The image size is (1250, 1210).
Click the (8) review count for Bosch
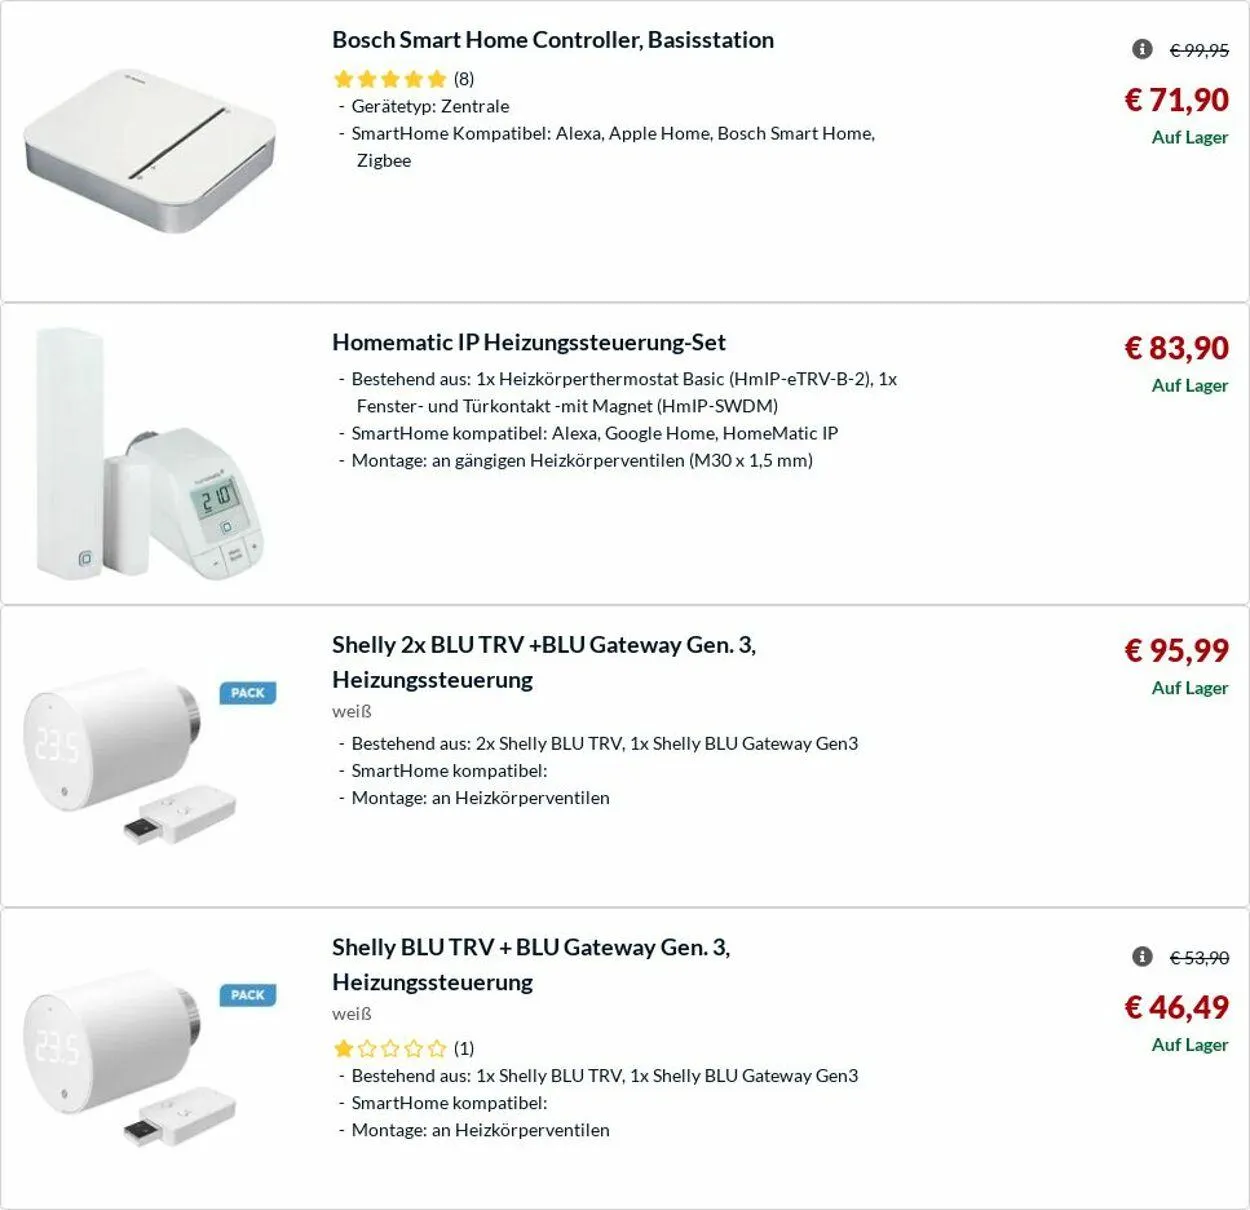pyautogui.click(x=464, y=79)
